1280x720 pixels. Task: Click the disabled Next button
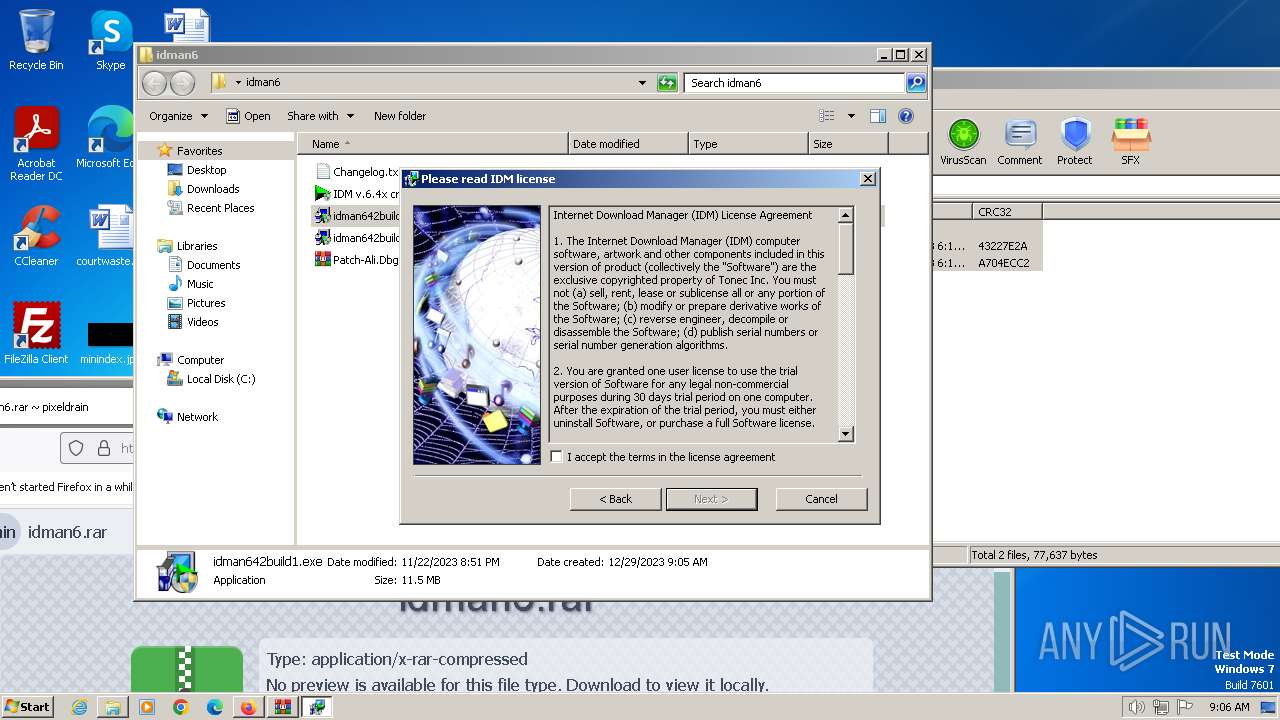coord(711,499)
